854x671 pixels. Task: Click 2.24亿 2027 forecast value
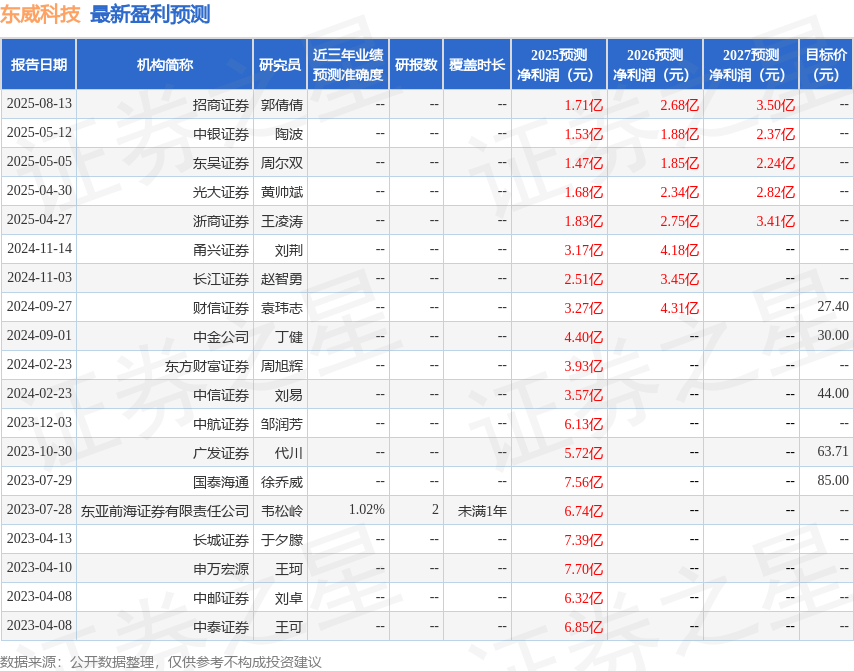tap(775, 162)
